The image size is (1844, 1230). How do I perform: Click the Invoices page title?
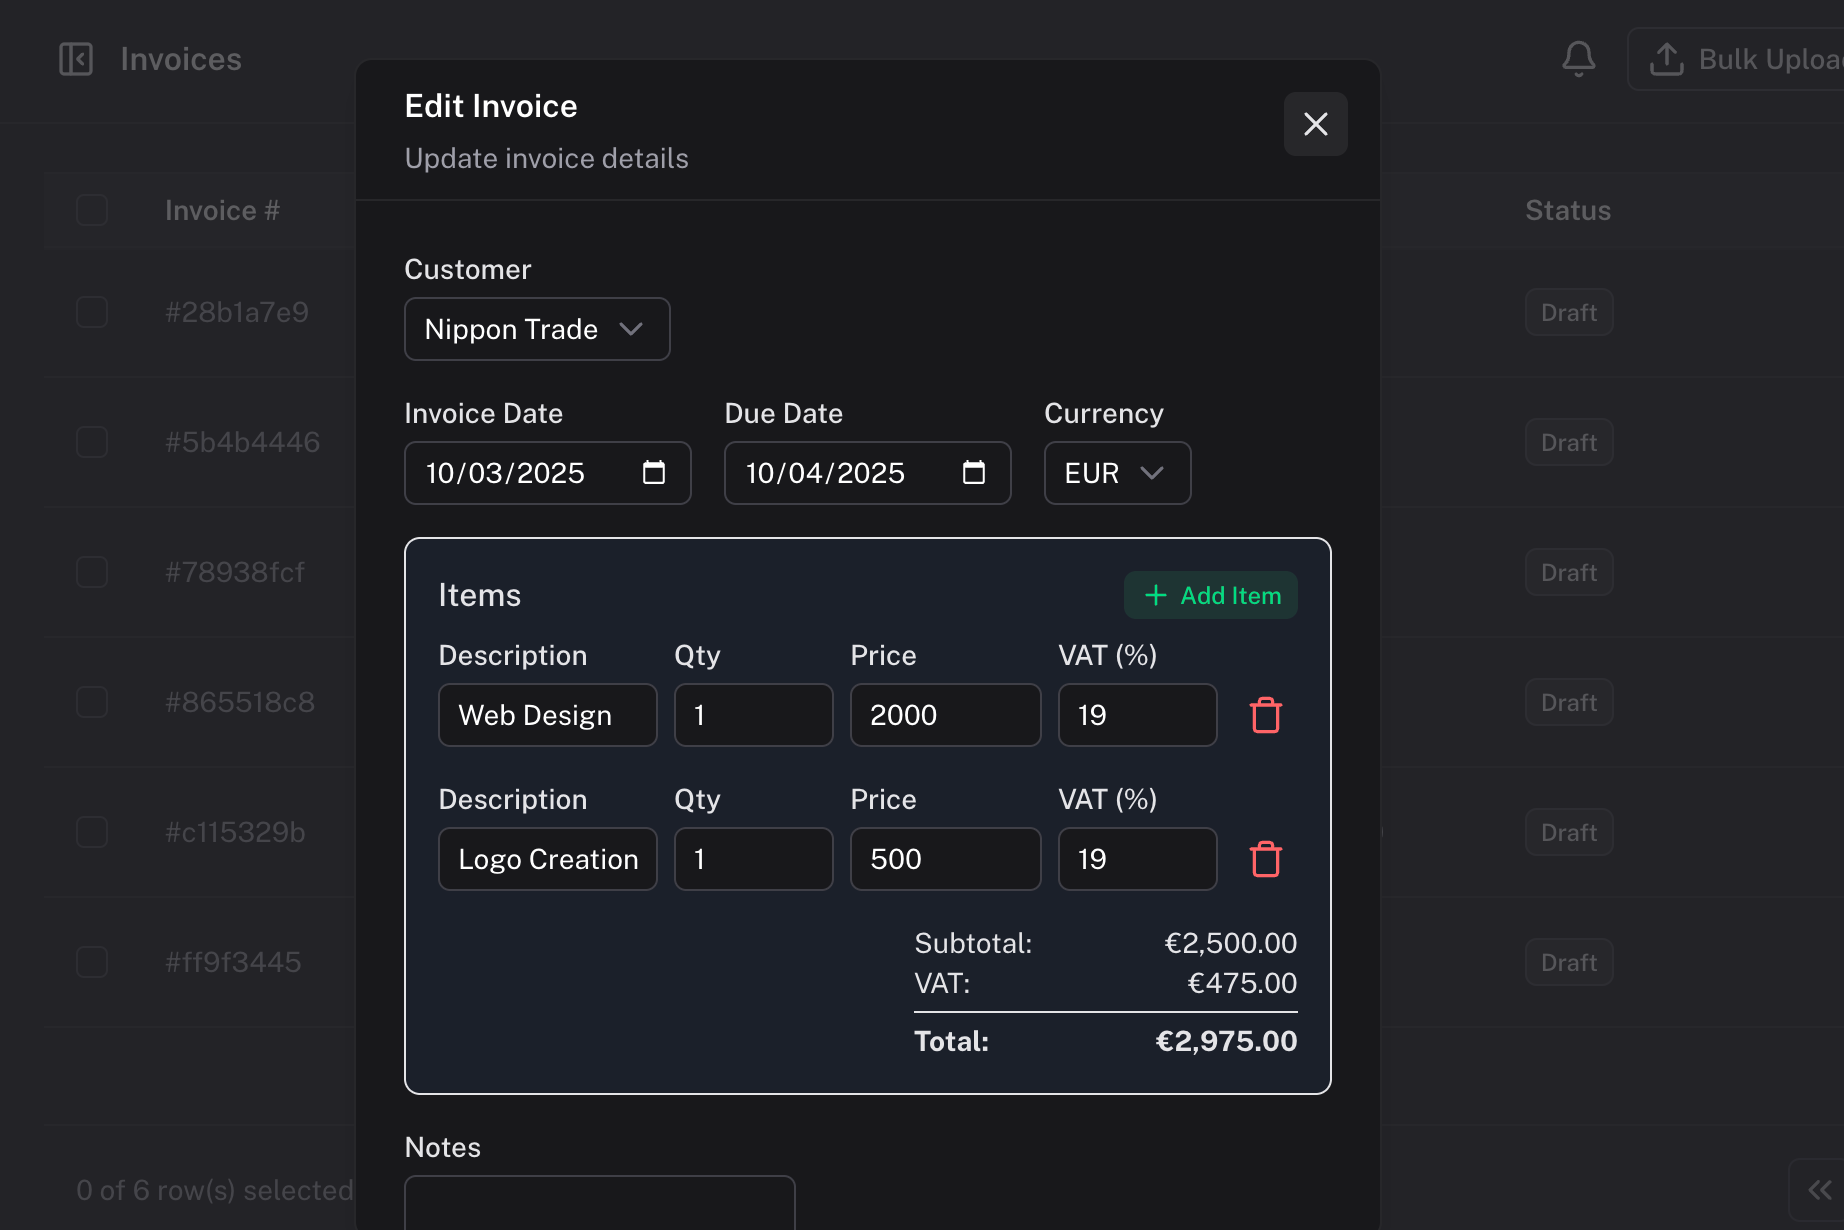coord(181,59)
